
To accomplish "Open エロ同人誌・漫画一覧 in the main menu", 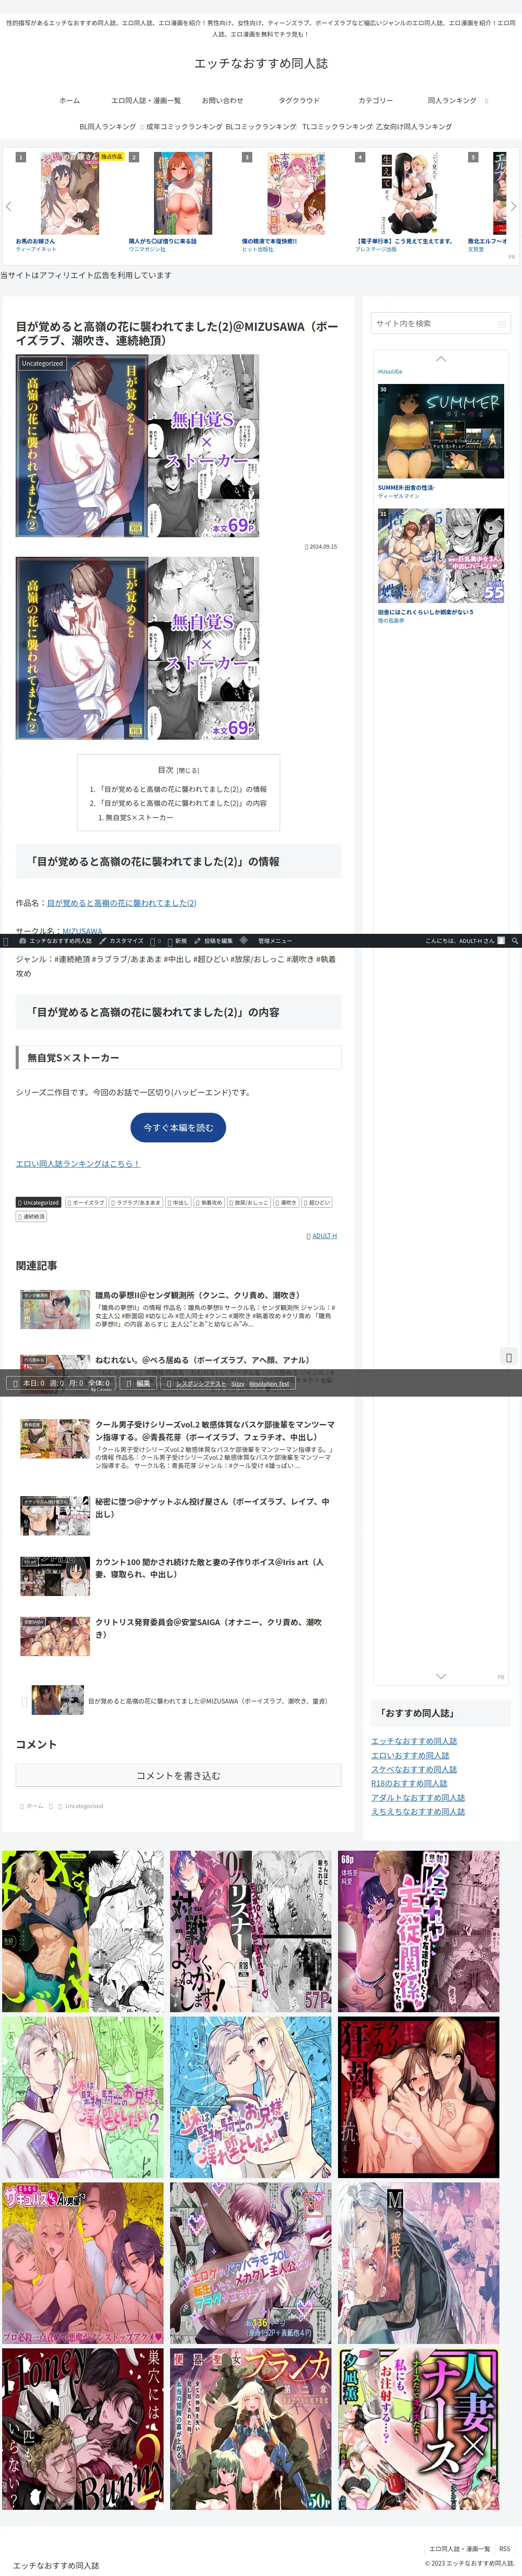I will pos(146,100).
